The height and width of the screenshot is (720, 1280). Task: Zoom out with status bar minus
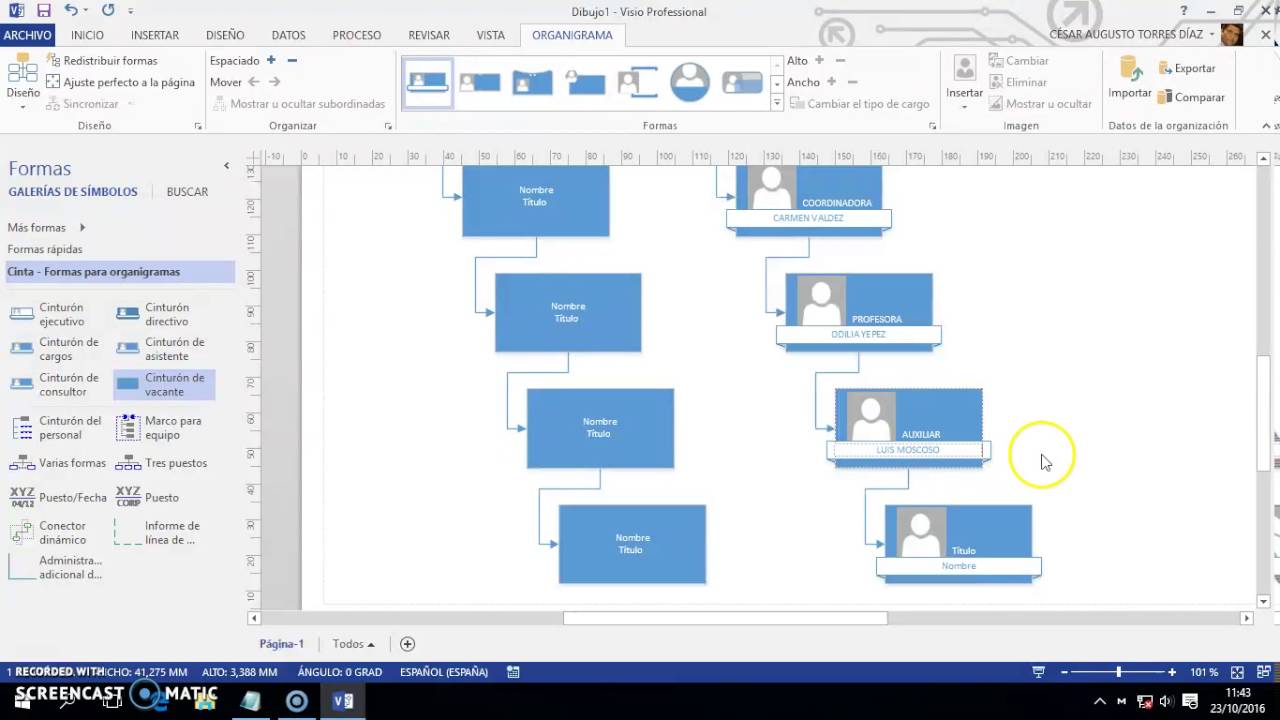click(1064, 672)
